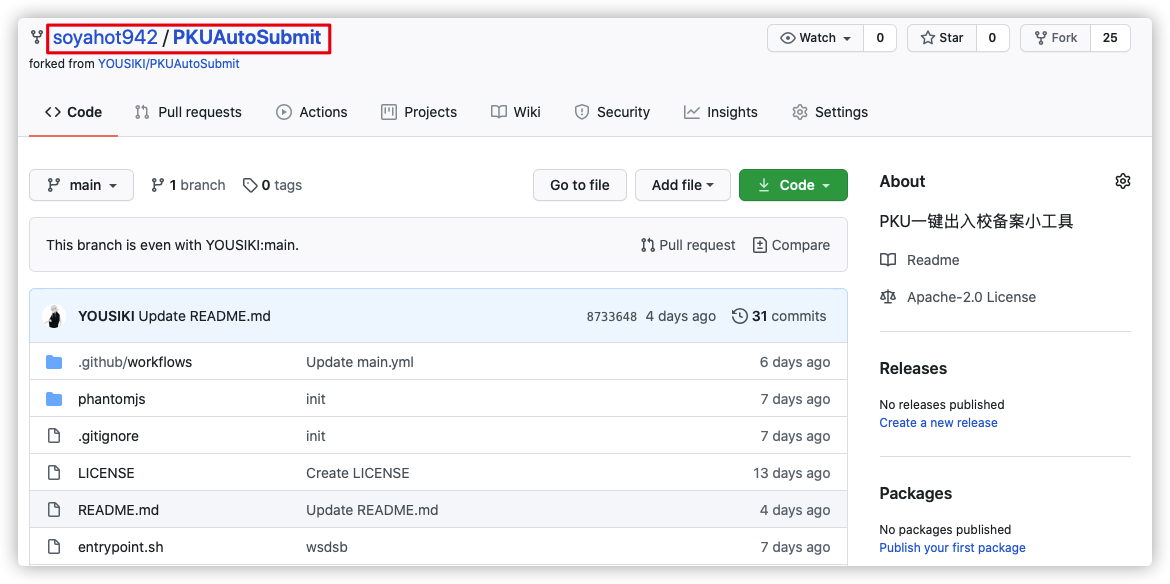Click the YOUSIKI committer avatar
The width and height of the screenshot is (1170, 584).
pyautogui.click(x=54, y=316)
